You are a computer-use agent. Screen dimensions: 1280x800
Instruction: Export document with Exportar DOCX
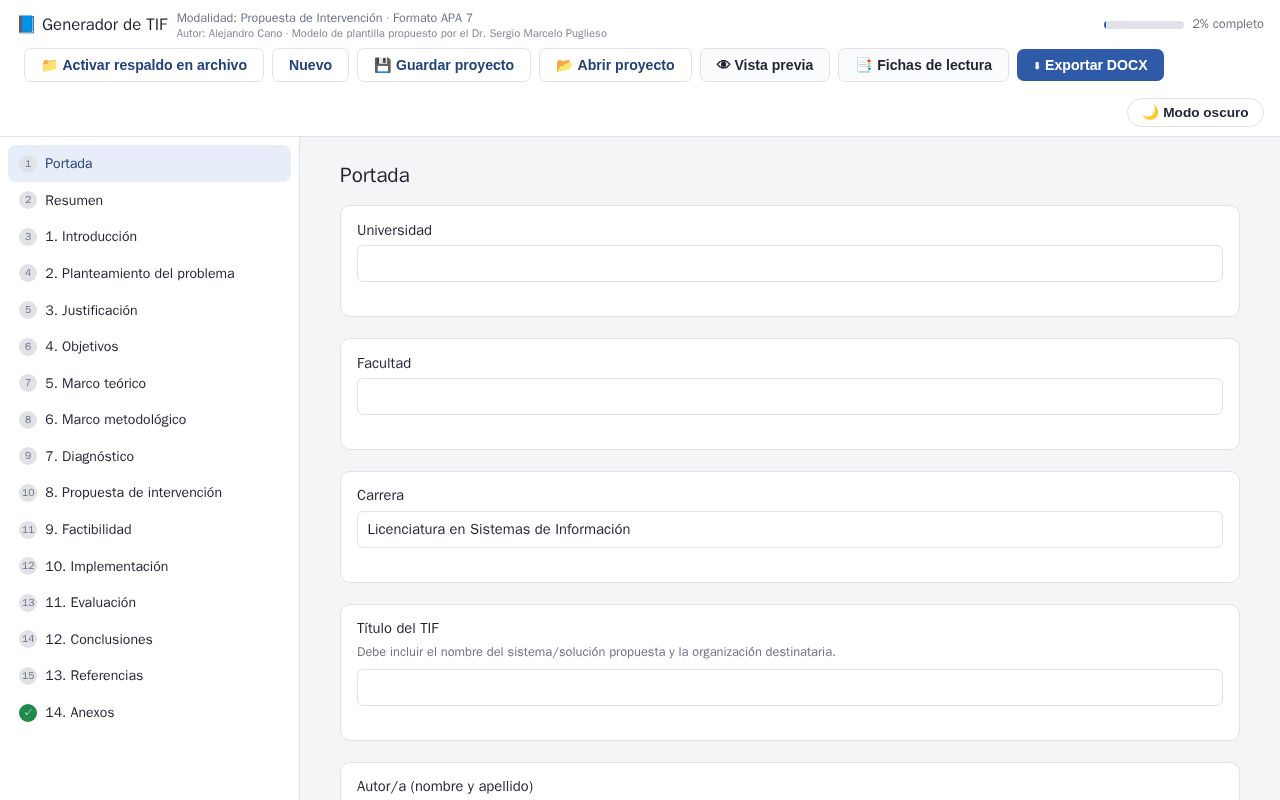click(1090, 65)
